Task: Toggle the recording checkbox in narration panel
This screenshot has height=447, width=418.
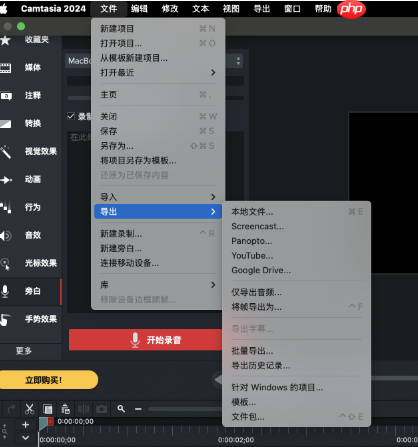Action: (x=71, y=116)
